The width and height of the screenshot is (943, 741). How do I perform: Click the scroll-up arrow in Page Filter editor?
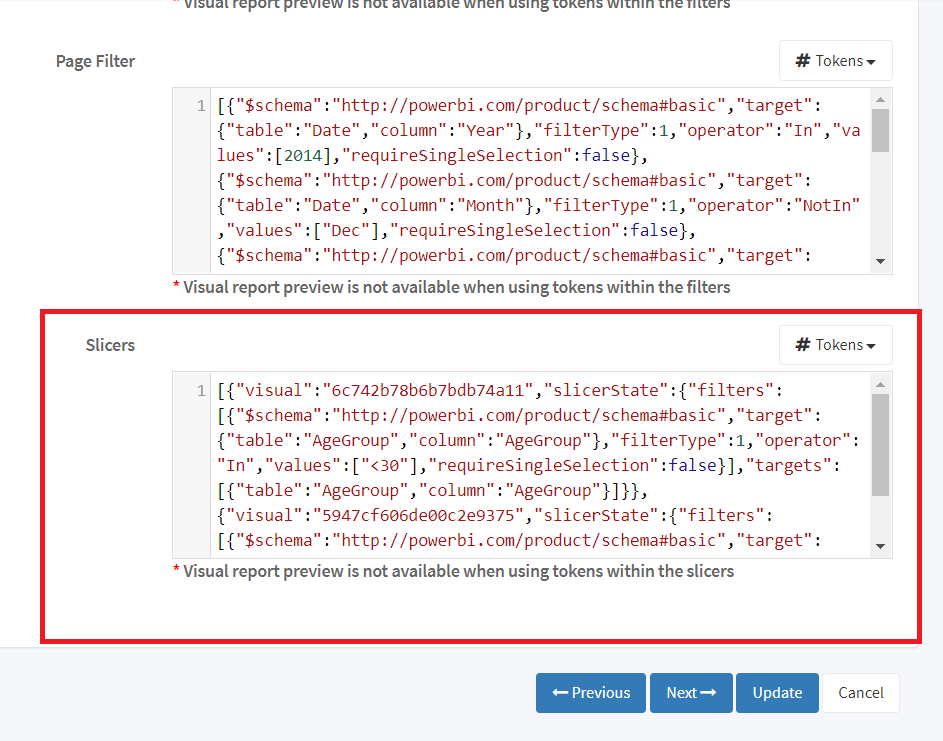pyautogui.click(x=880, y=99)
